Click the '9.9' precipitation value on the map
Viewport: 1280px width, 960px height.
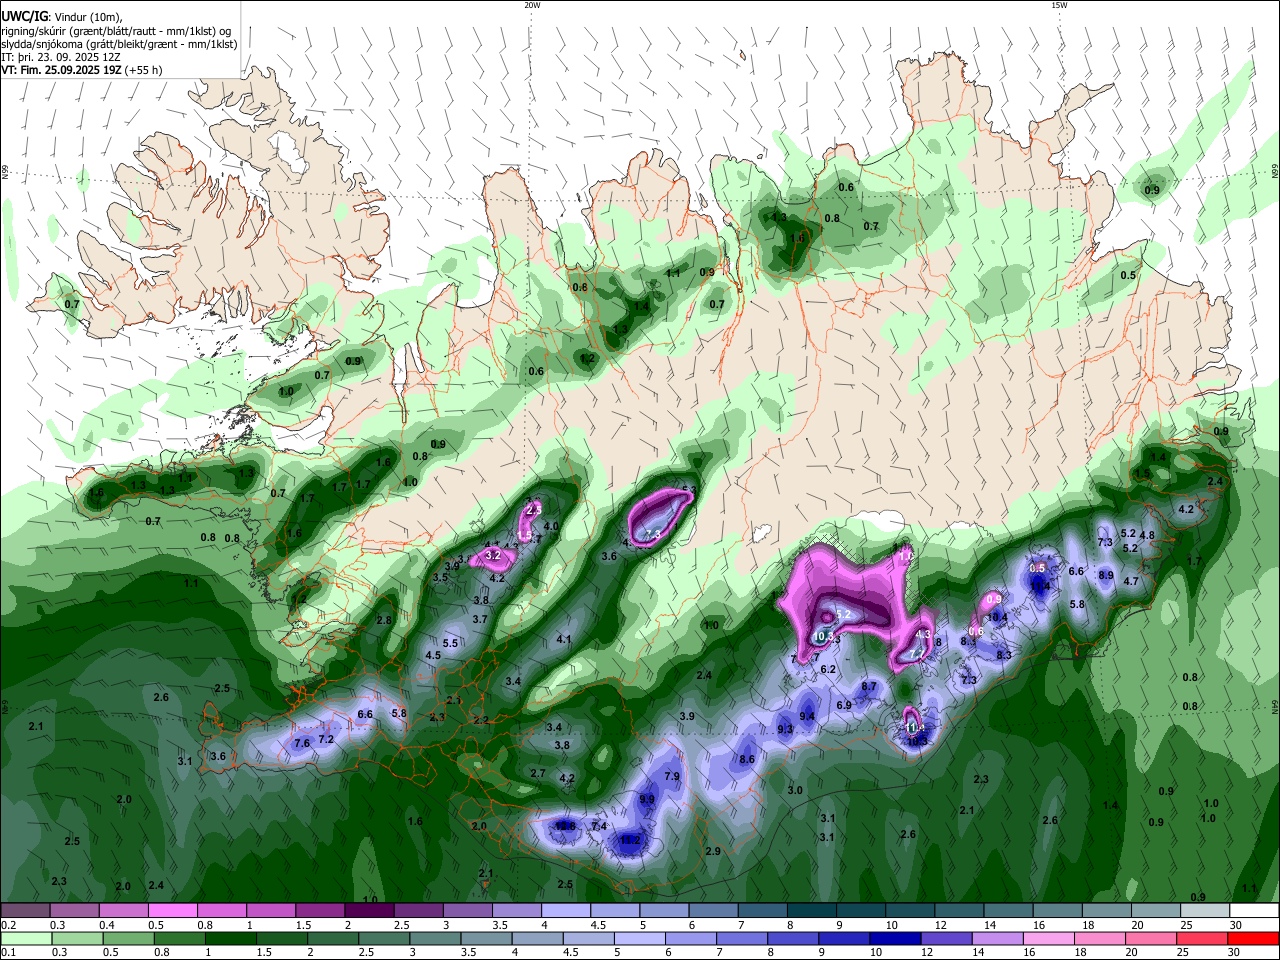(647, 799)
